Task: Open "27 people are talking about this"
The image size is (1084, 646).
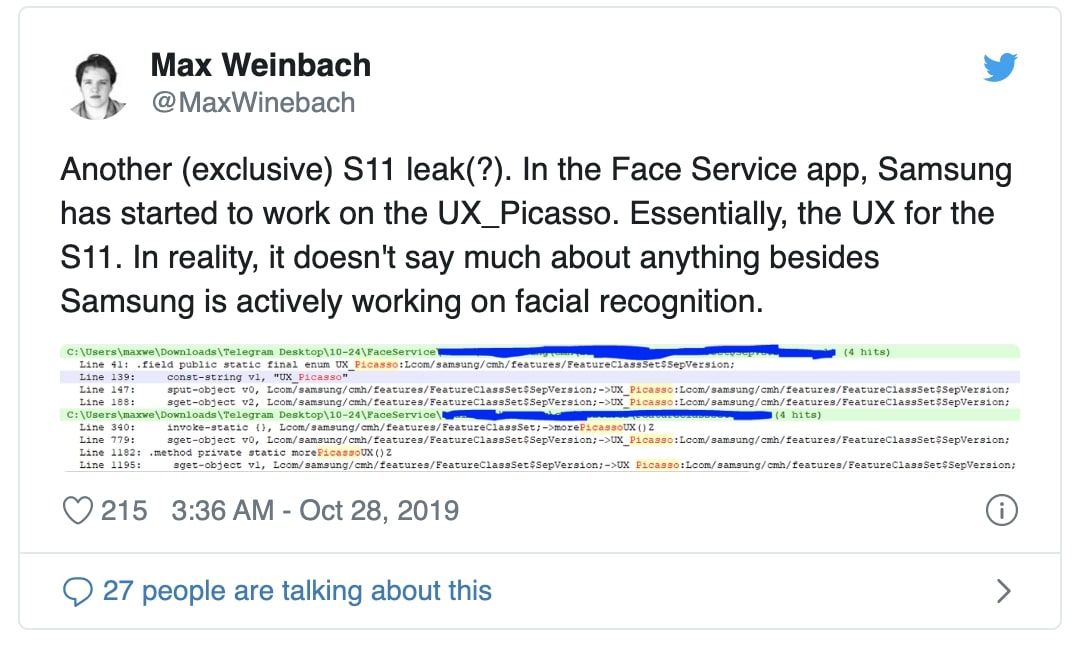Action: 297,591
